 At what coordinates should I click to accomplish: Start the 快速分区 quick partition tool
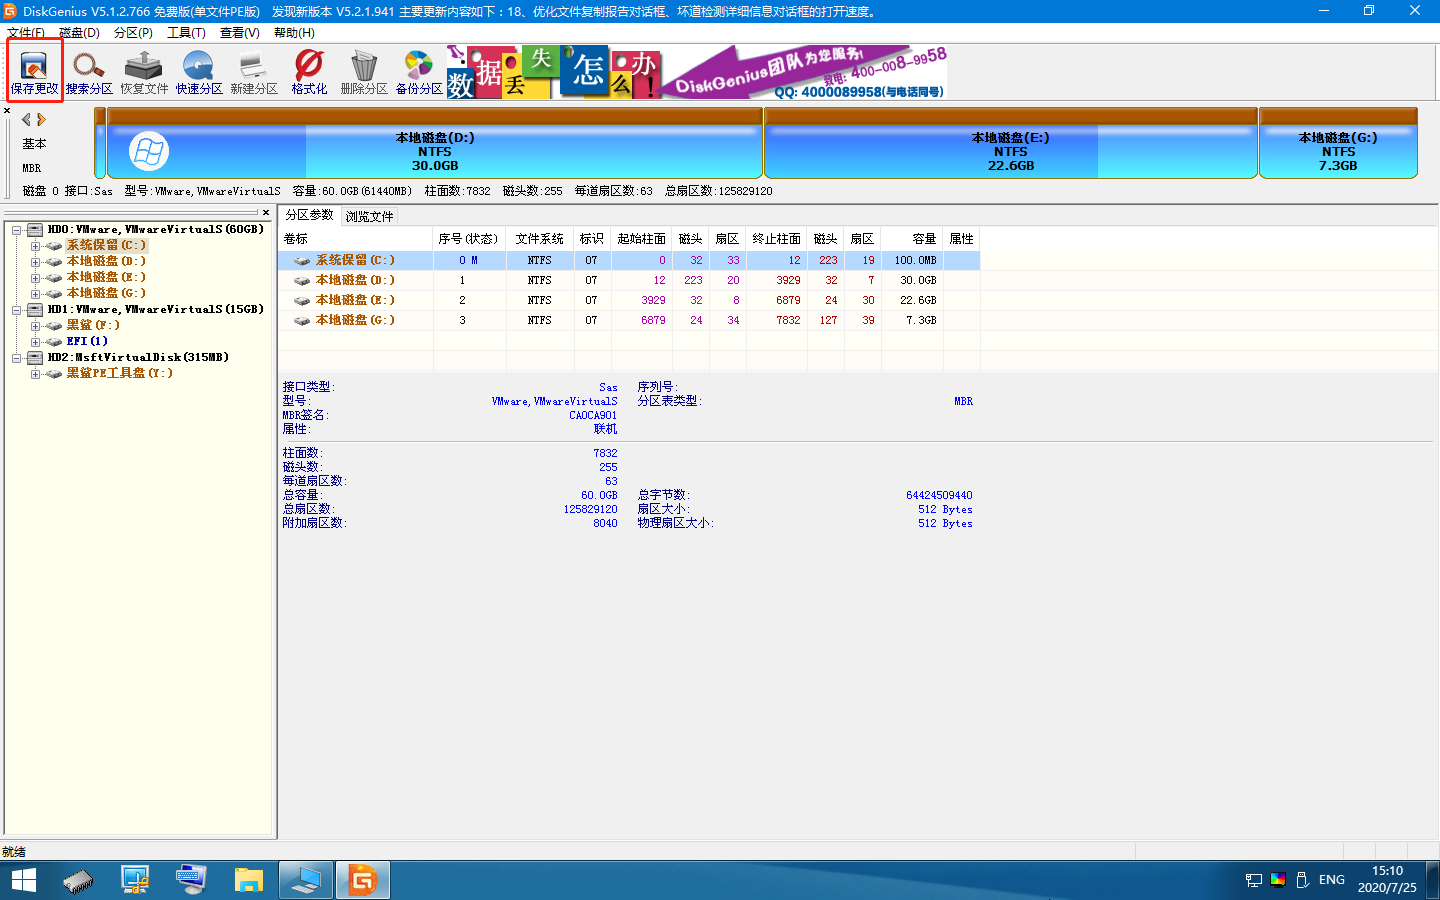click(199, 72)
